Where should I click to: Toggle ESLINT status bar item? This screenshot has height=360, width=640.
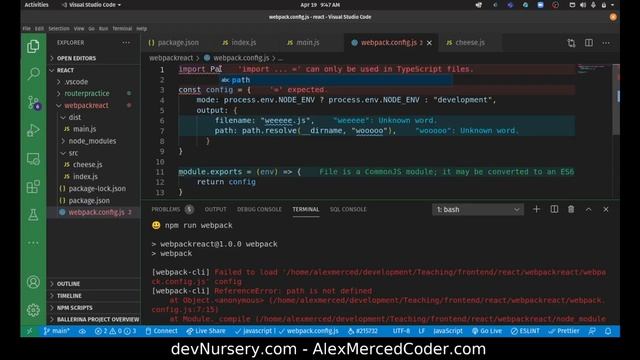525,331
